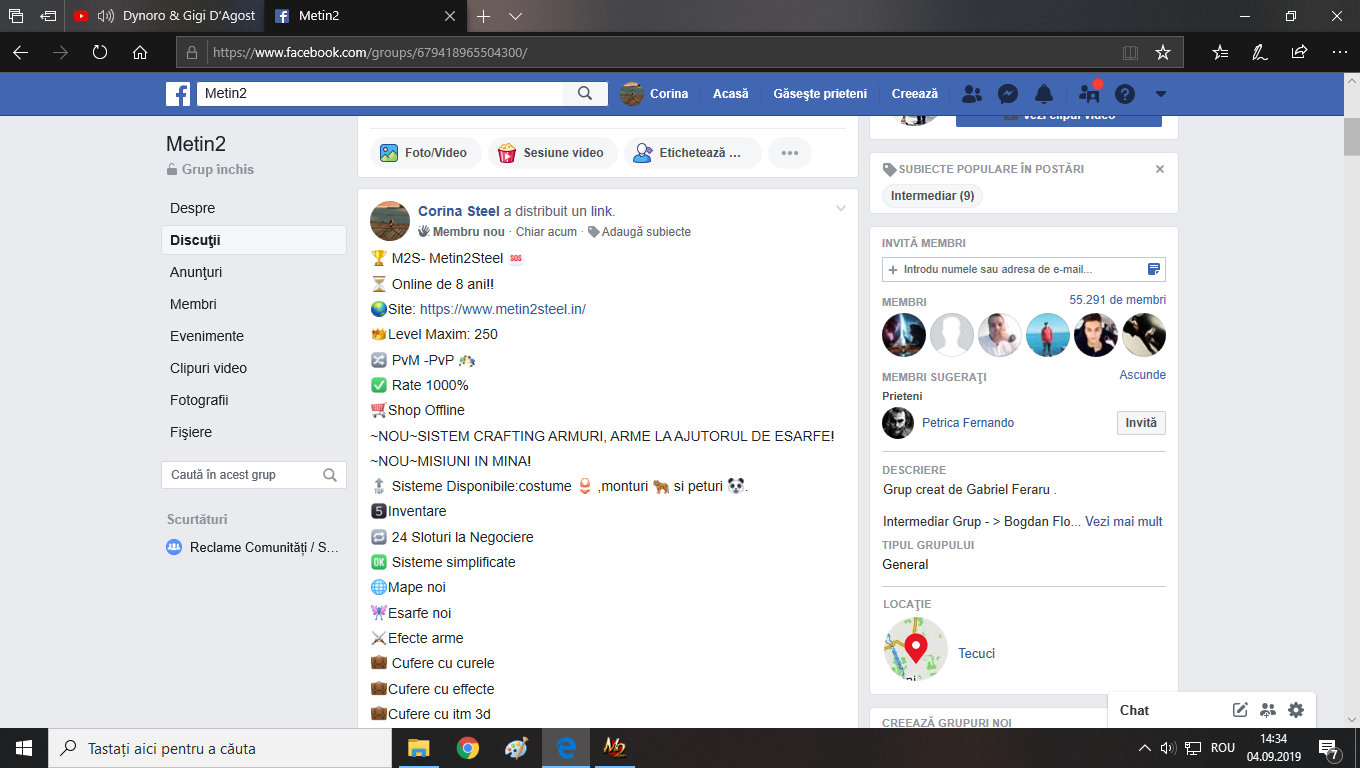The width and height of the screenshot is (1360, 768).
Task: Open Messenger icon in top bar
Action: pos(1008,94)
